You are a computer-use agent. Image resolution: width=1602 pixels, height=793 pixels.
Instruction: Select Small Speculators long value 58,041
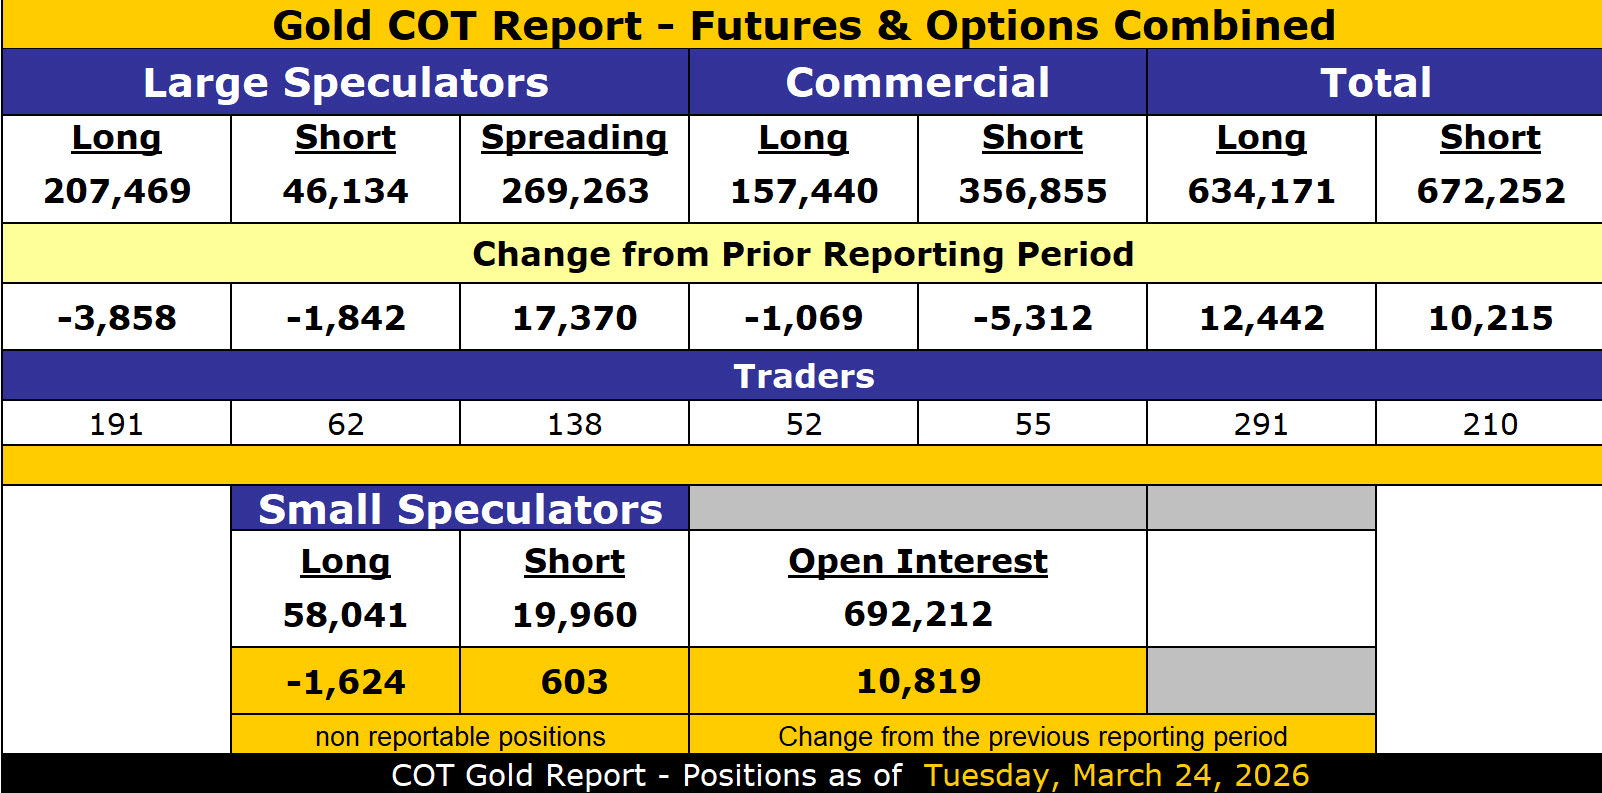click(x=345, y=615)
